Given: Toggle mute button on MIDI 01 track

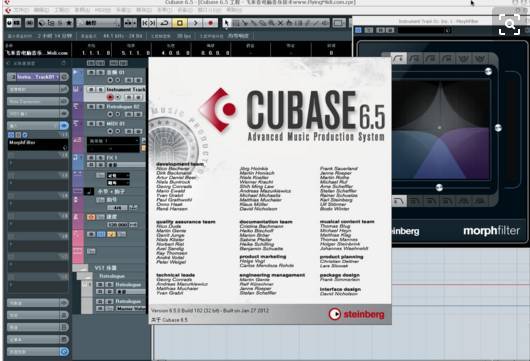Looking at the screenshot, I should pos(91,124).
